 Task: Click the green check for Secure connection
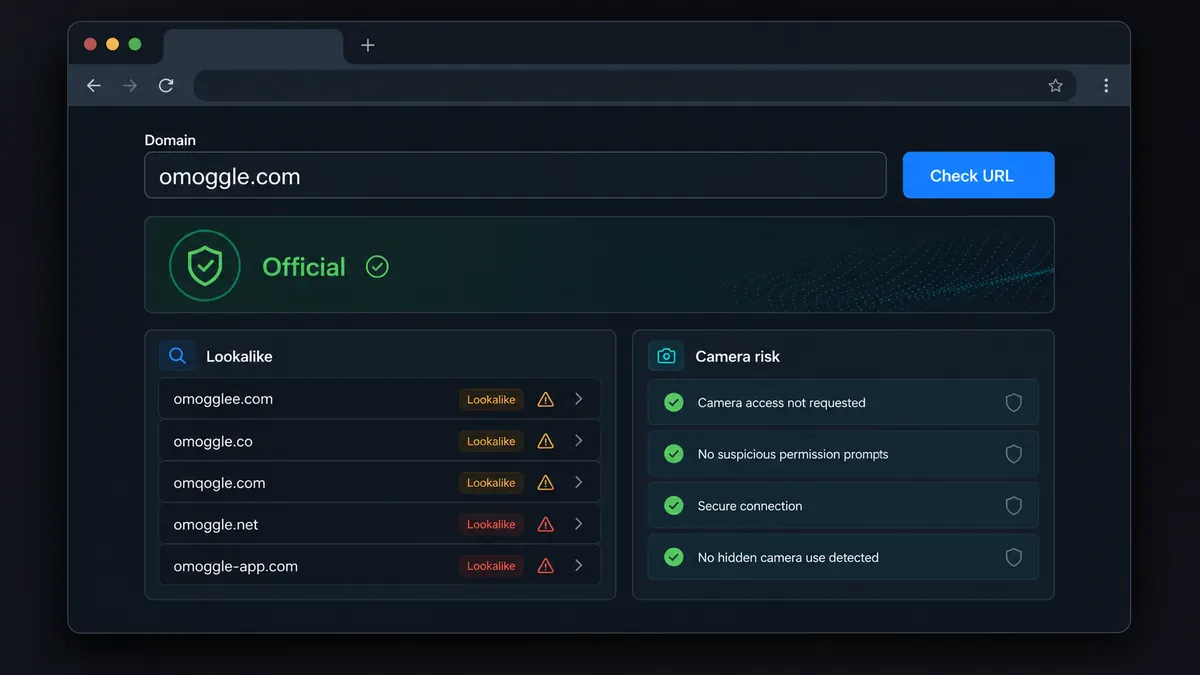(x=674, y=505)
